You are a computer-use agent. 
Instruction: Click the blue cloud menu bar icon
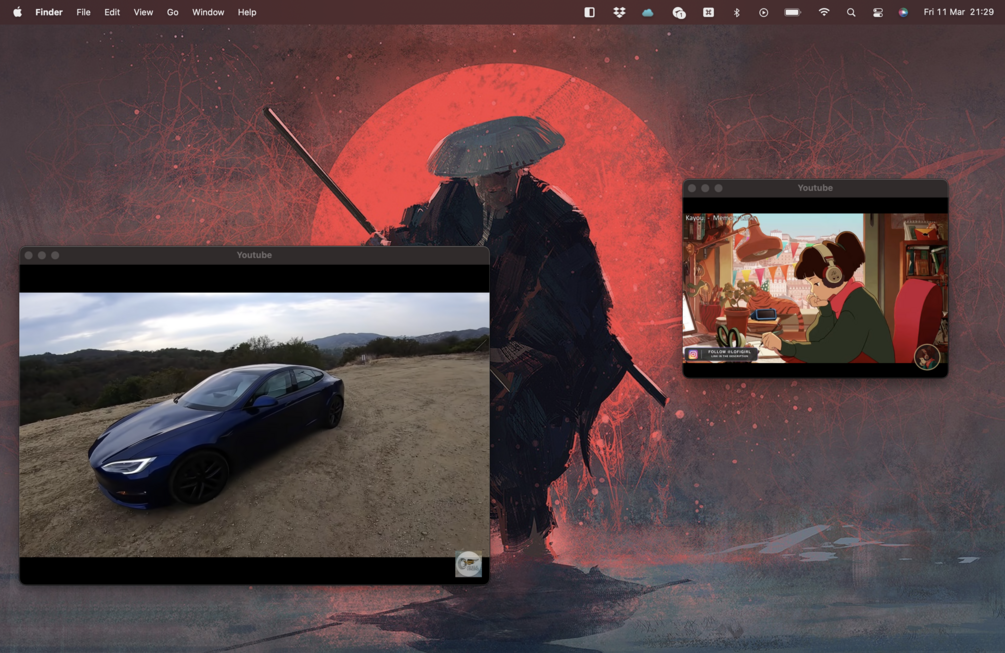tap(648, 12)
